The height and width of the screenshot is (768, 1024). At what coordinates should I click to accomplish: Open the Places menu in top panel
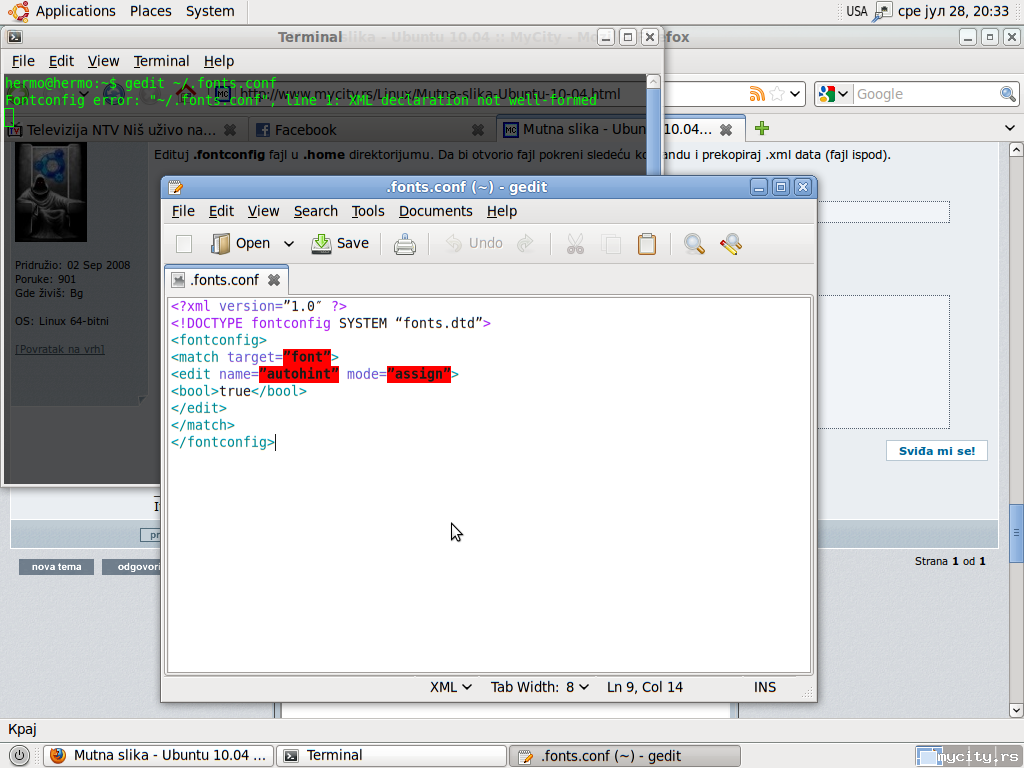pyautogui.click(x=150, y=11)
